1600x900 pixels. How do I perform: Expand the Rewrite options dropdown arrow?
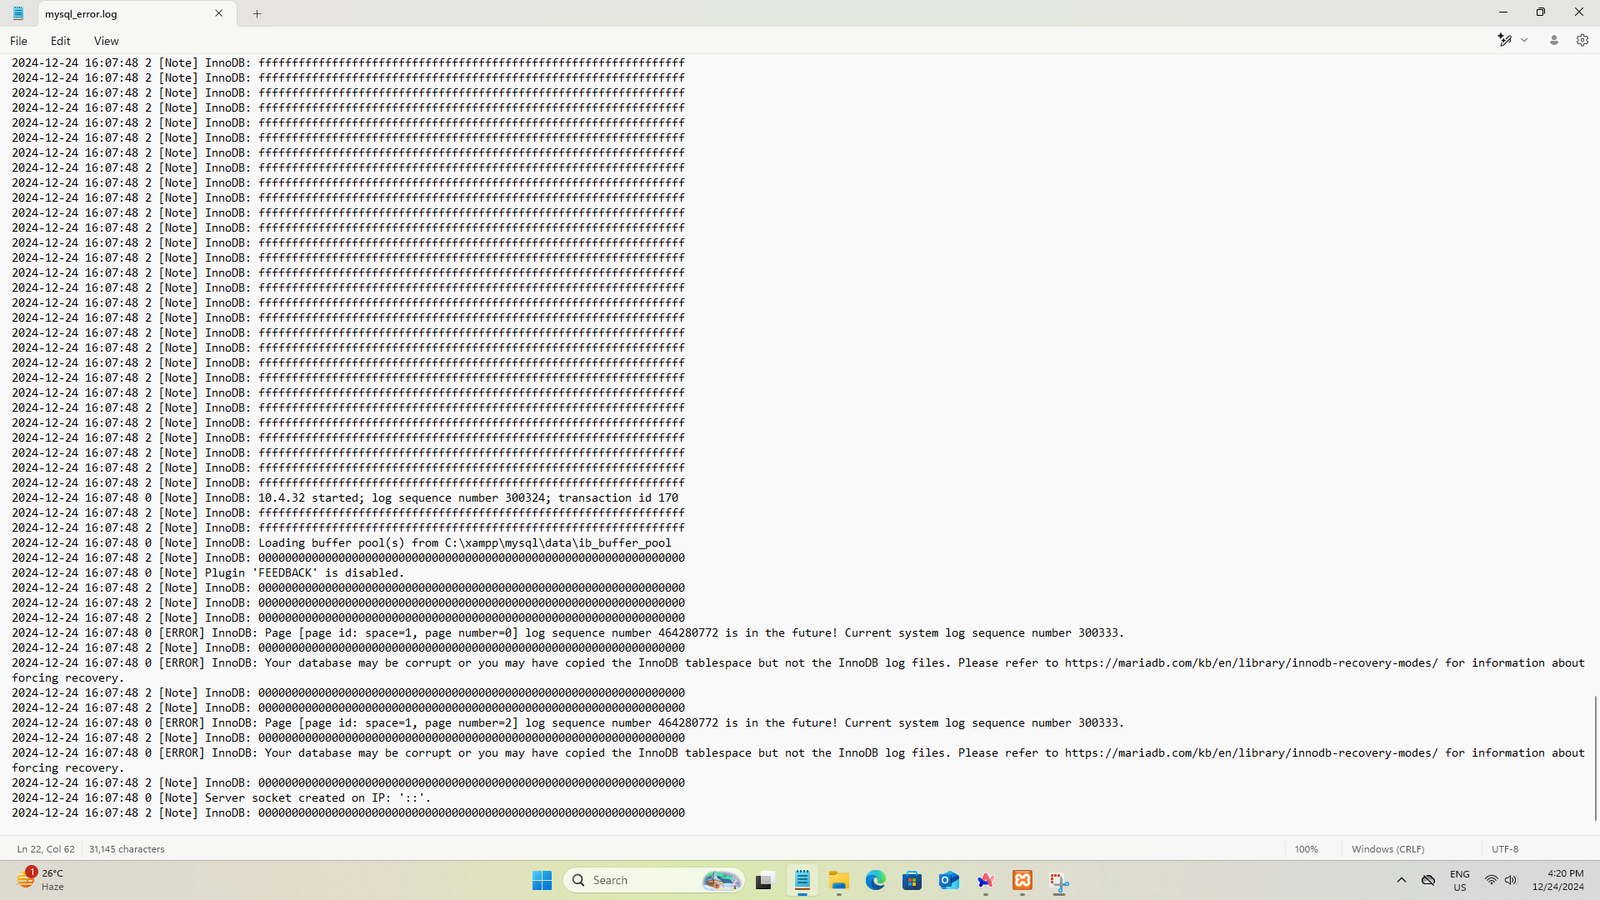(1524, 40)
